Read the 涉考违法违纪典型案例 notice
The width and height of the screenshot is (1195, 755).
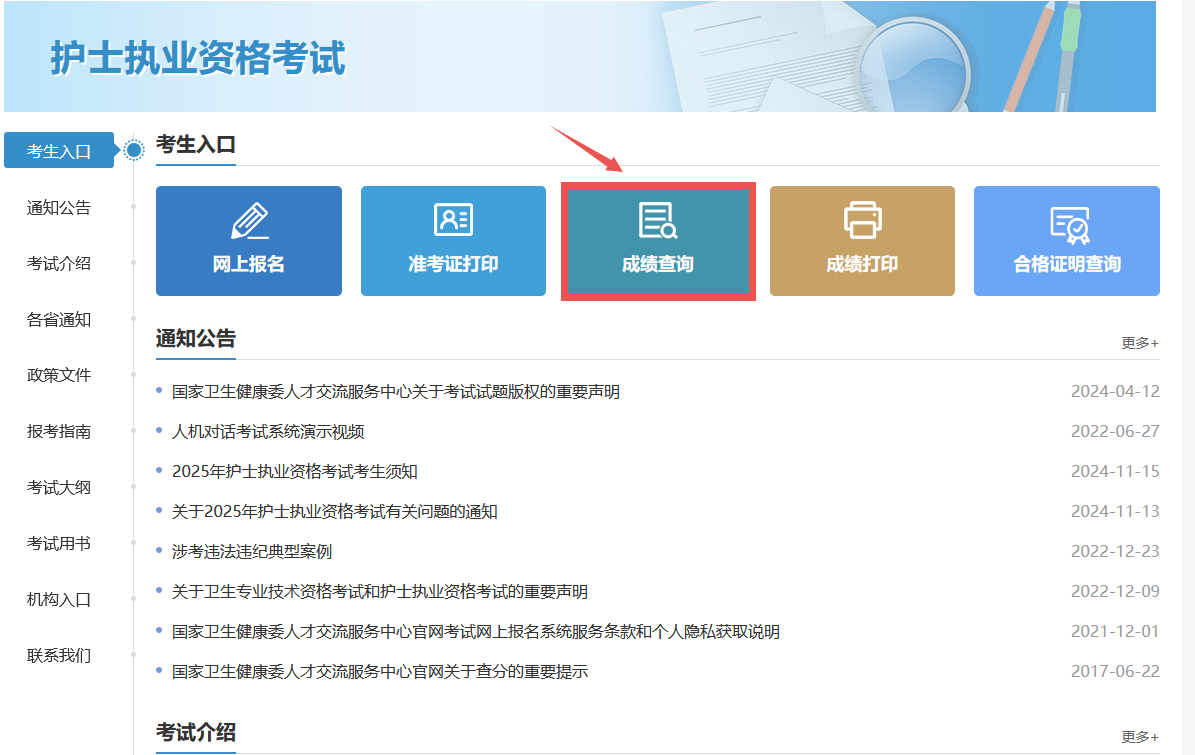252,552
